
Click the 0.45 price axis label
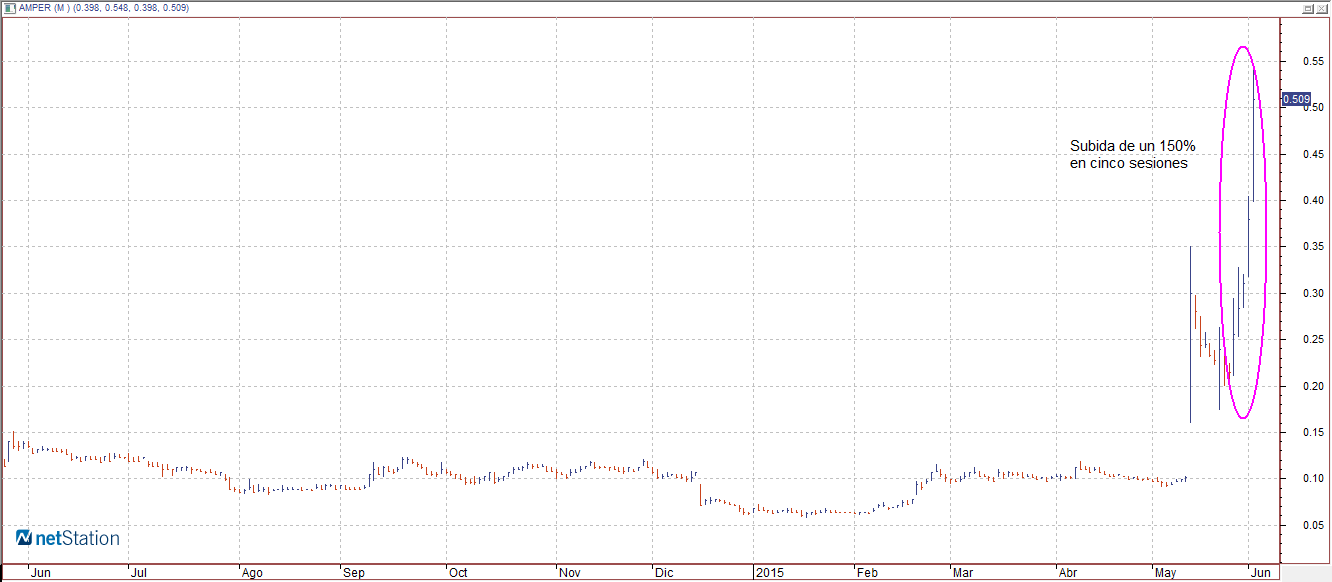(1312, 154)
